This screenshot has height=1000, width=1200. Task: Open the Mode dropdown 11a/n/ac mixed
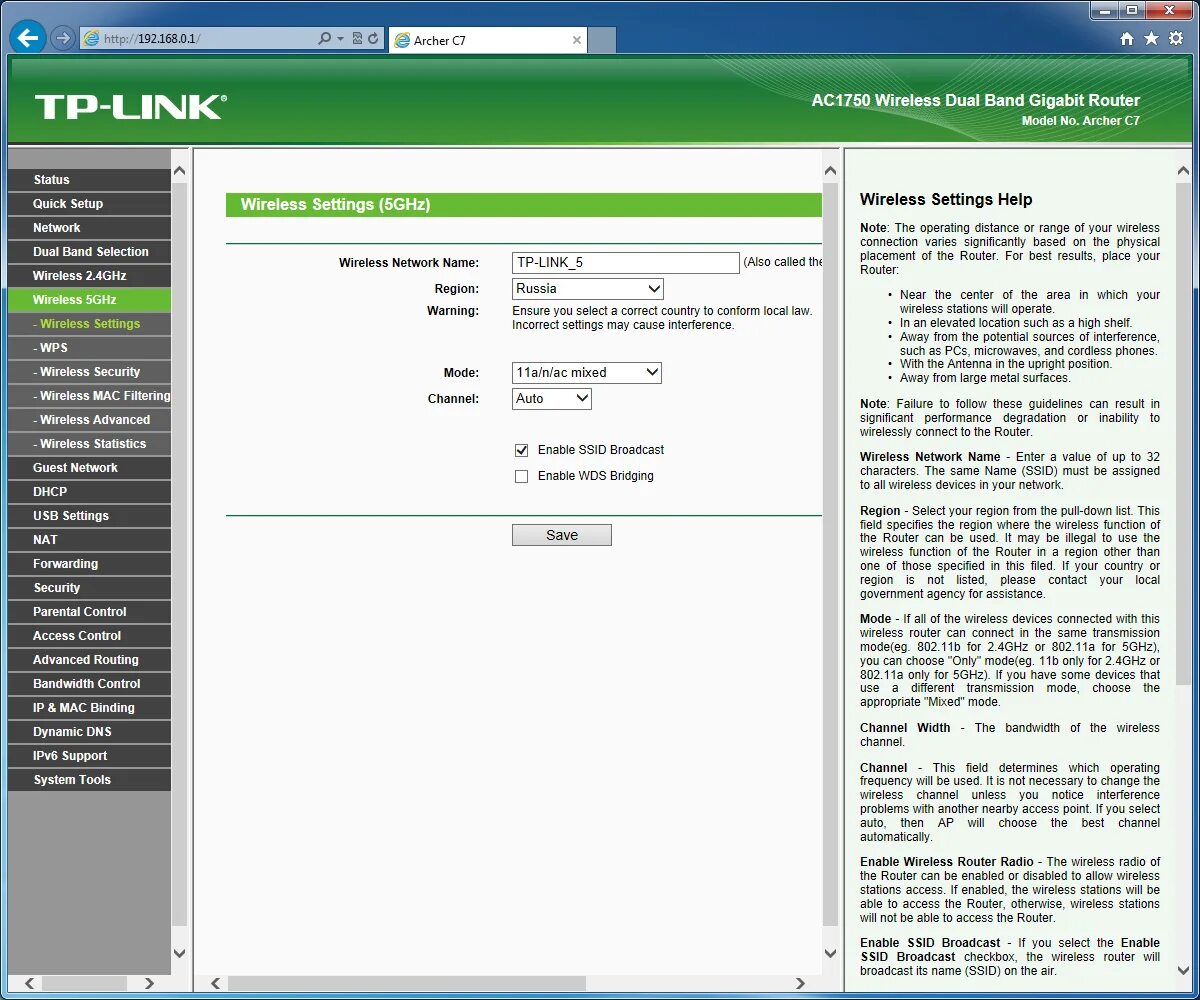coord(587,373)
